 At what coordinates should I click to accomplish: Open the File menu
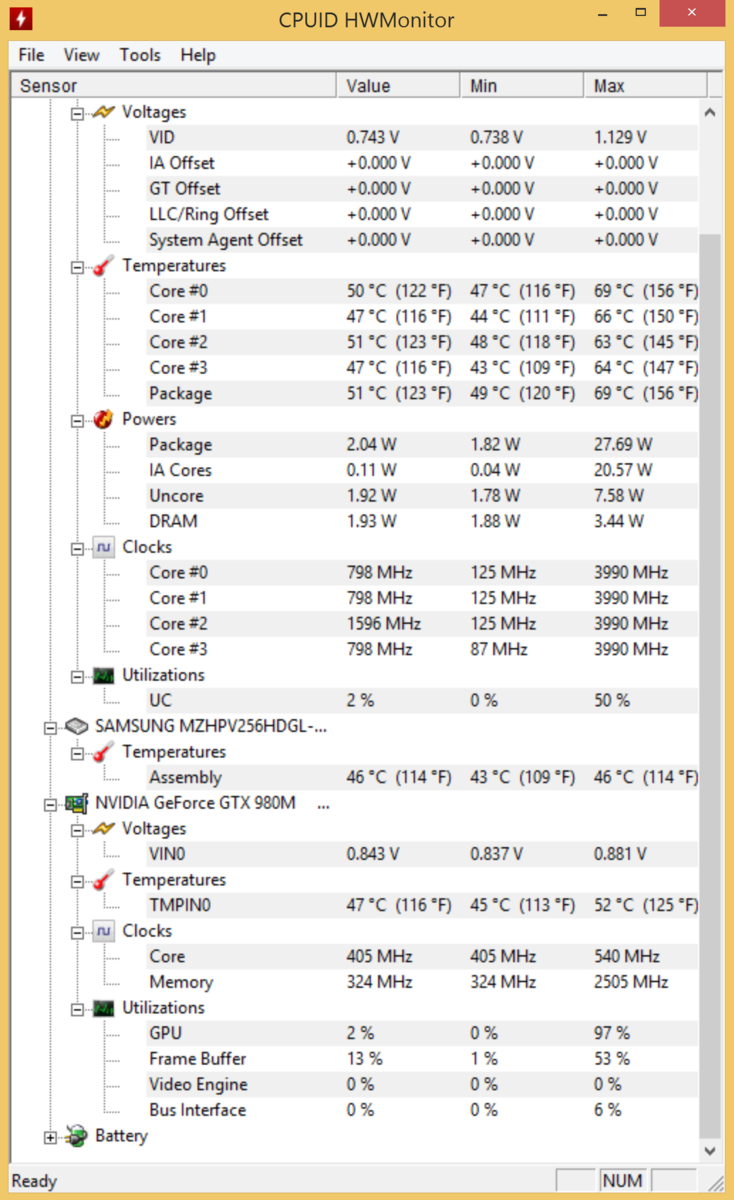click(x=31, y=55)
